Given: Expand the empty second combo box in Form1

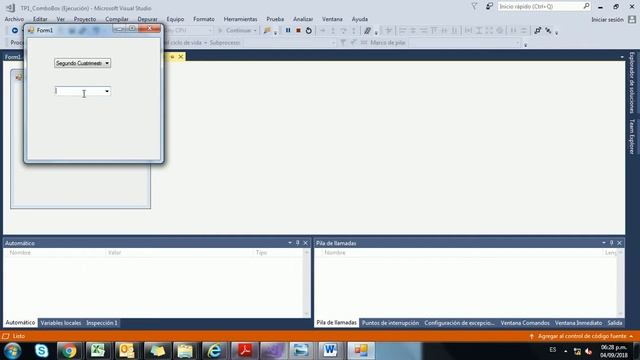Looking at the screenshot, I should [x=107, y=91].
